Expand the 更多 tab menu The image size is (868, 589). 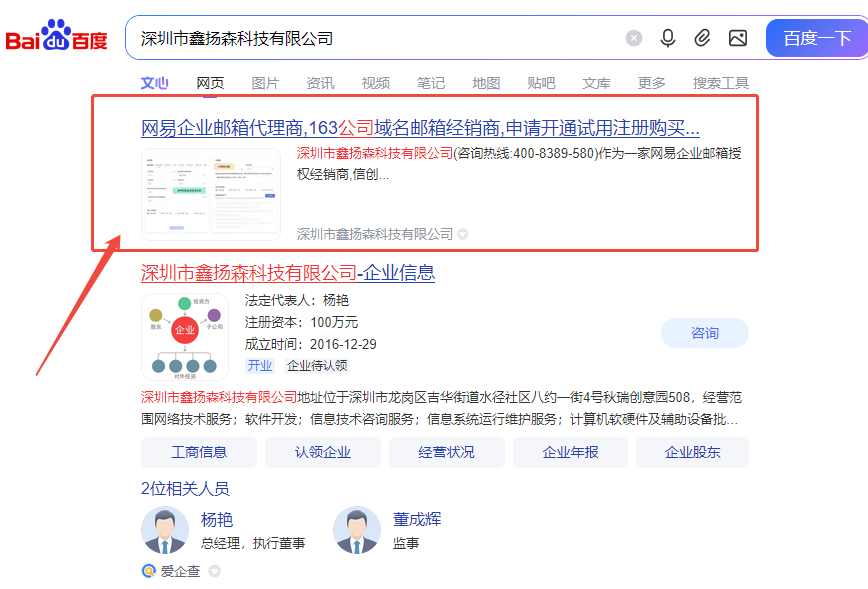click(x=652, y=83)
